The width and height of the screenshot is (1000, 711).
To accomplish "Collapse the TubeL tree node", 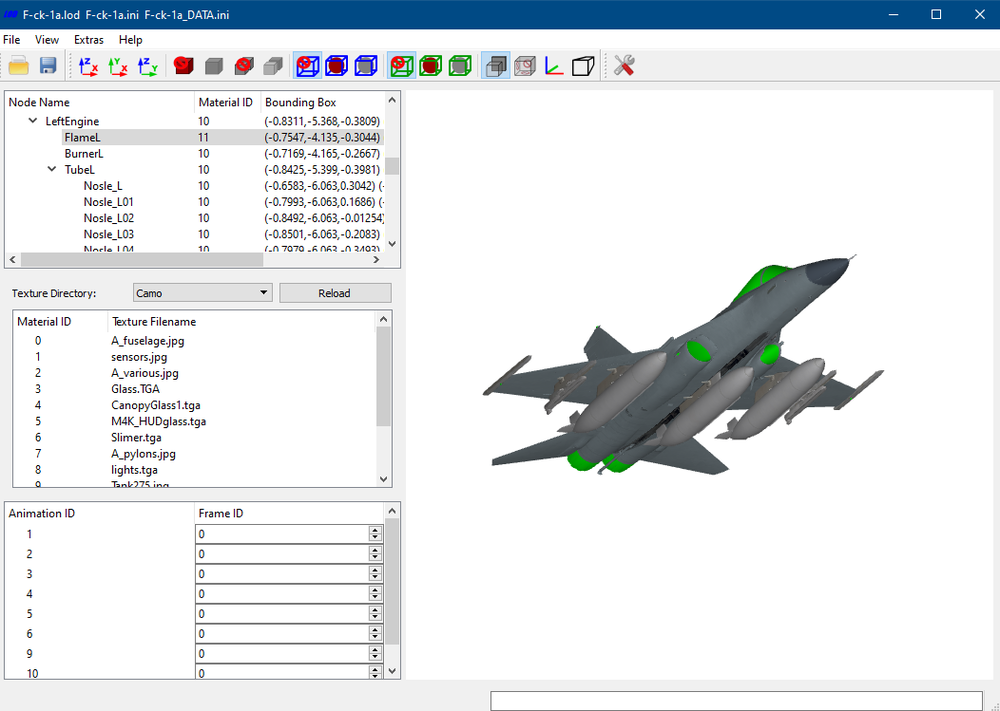I will pos(52,170).
